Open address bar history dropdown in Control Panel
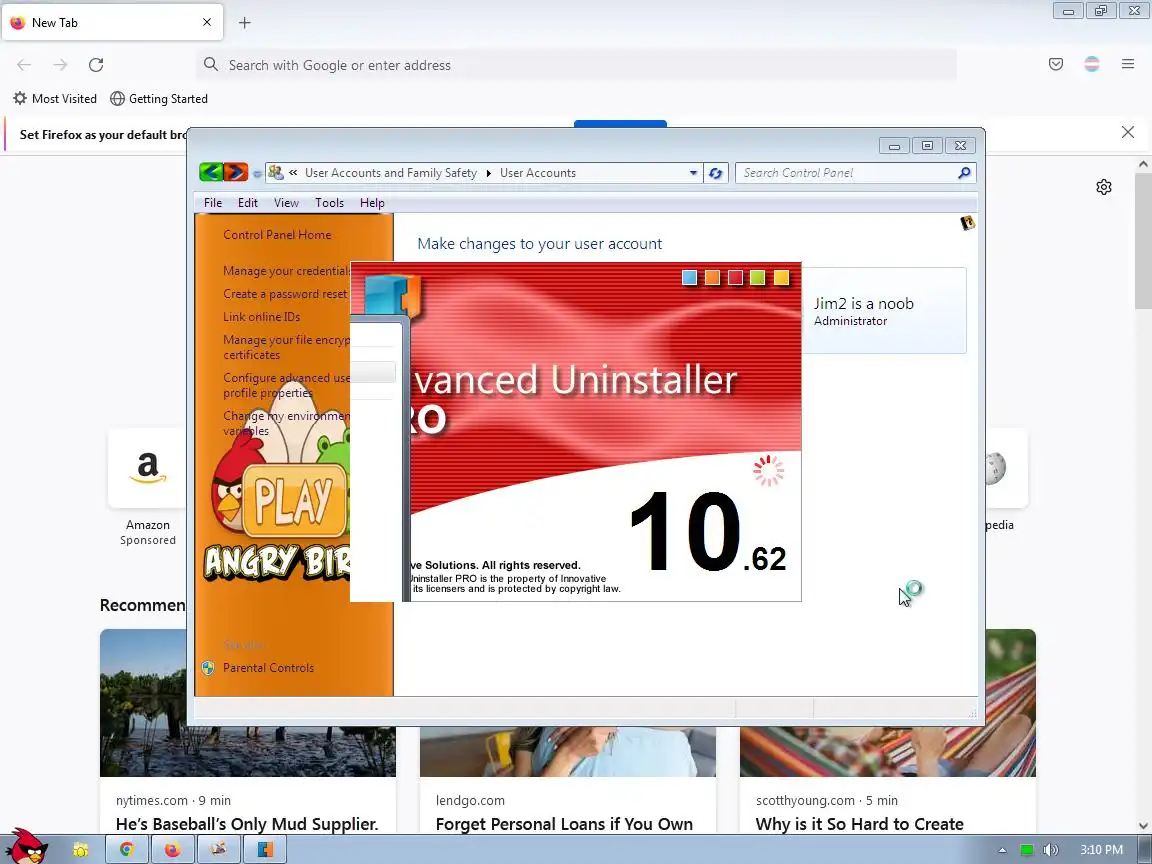The image size is (1152, 864). pos(693,173)
